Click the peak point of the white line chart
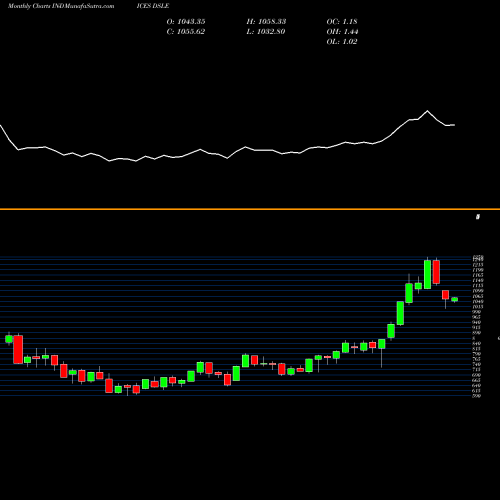Screen dimensions: 500x500 click(x=427, y=111)
